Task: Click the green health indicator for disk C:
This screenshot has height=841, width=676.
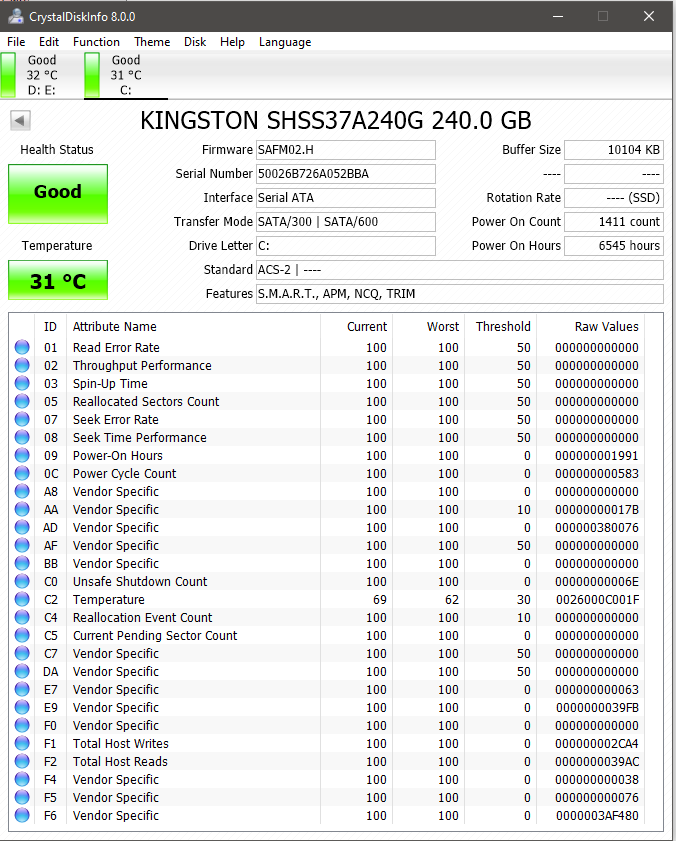Action: (92, 75)
